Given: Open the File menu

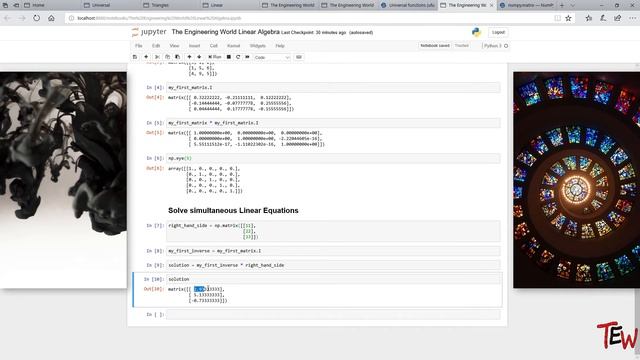Looking at the screenshot, I should pyautogui.click(x=139, y=46).
